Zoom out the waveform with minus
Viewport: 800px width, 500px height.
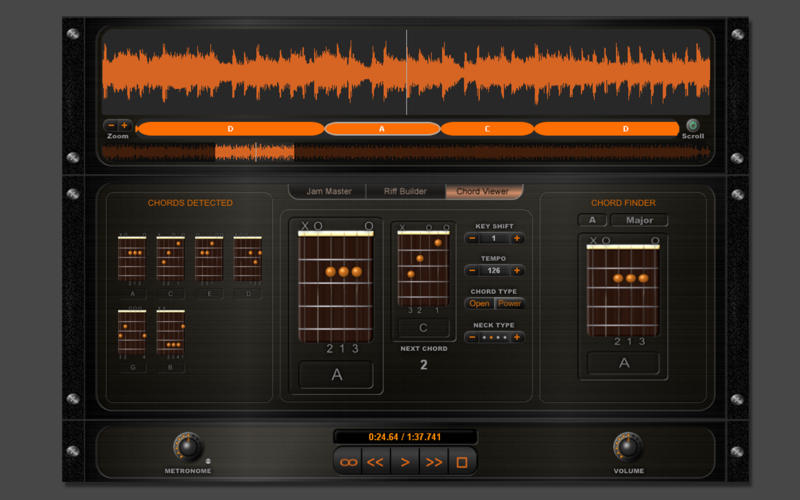click(111, 126)
